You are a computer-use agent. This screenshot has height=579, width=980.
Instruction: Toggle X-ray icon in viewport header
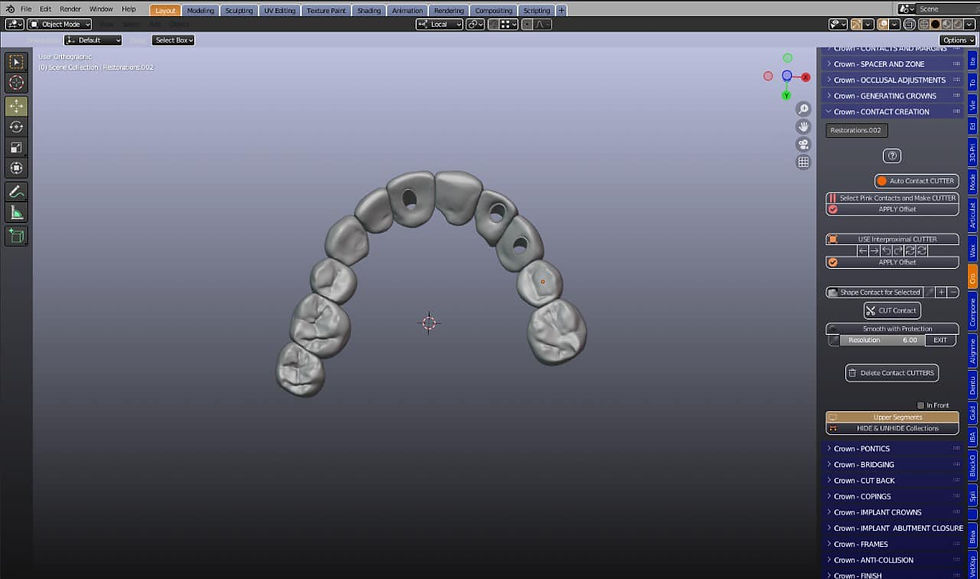coord(909,24)
